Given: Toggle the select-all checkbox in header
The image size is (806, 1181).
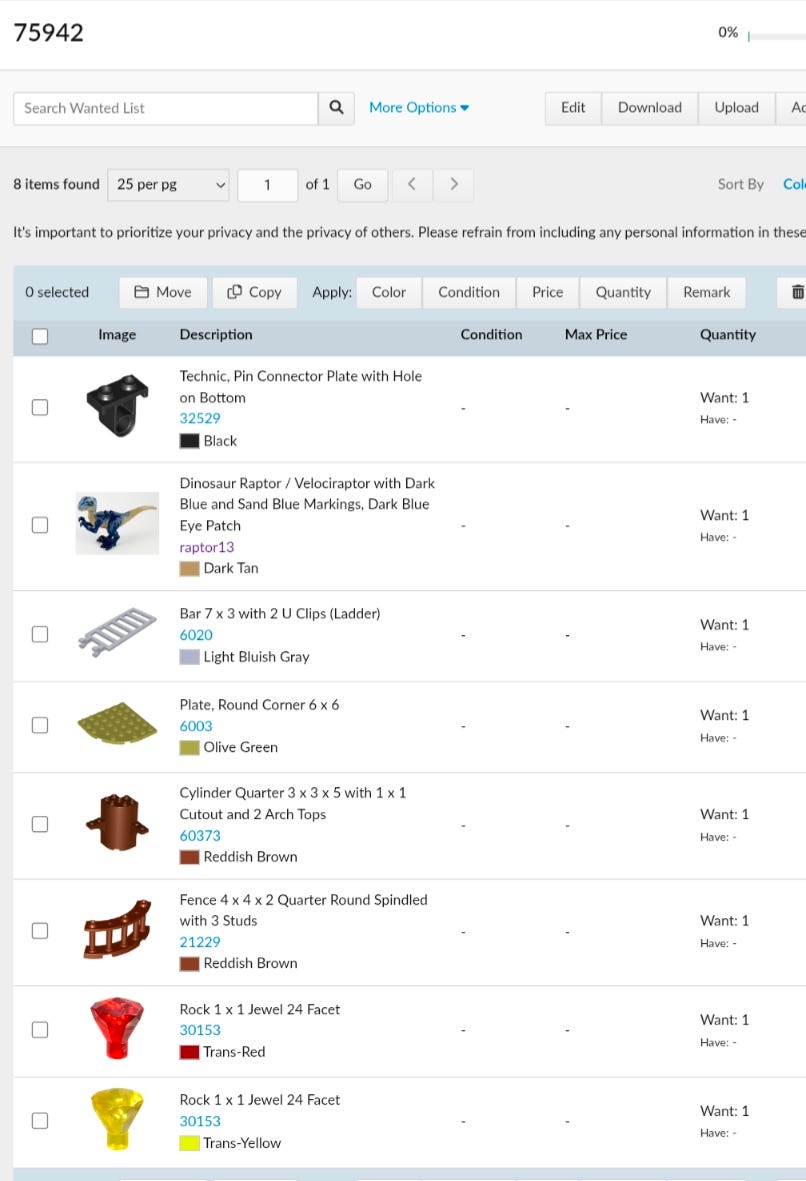Looking at the screenshot, I should click(x=40, y=336).
